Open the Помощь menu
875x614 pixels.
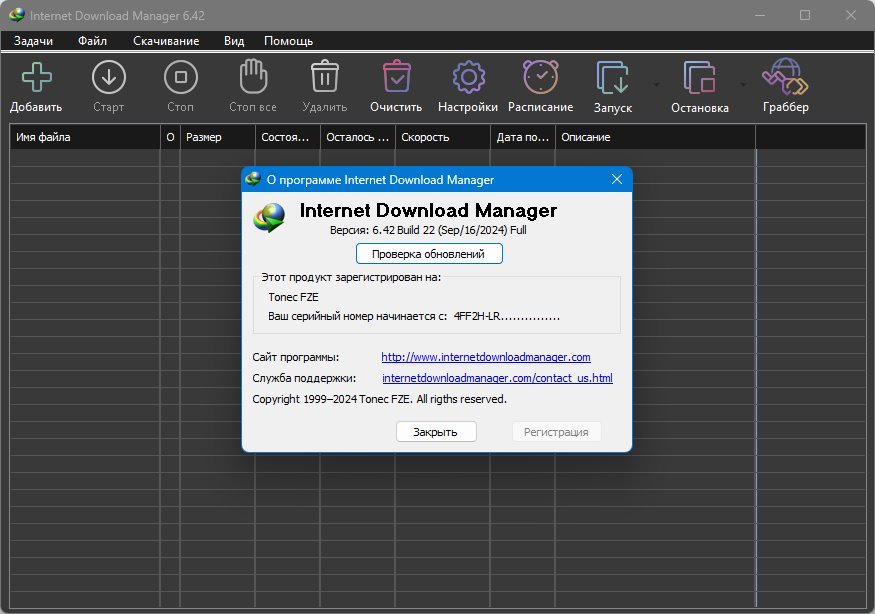click(288, 41)
